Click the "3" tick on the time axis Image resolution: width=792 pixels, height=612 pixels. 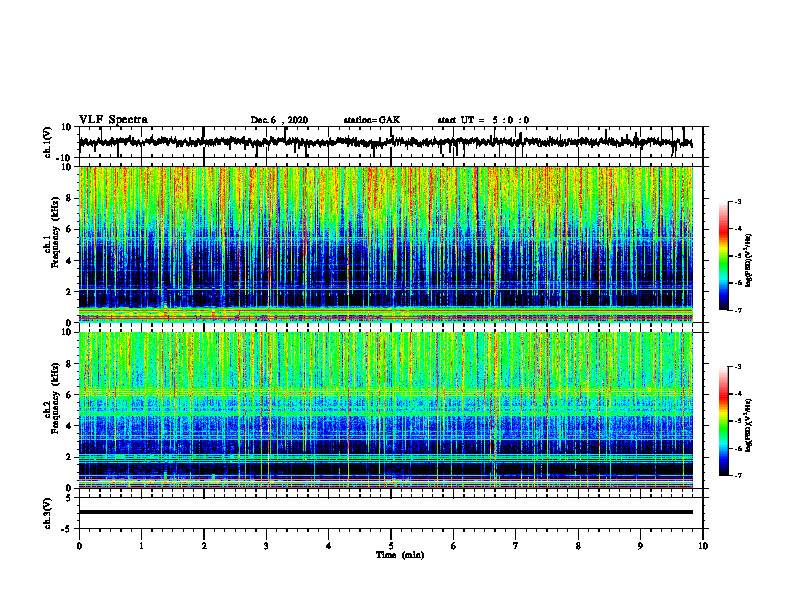266,546
